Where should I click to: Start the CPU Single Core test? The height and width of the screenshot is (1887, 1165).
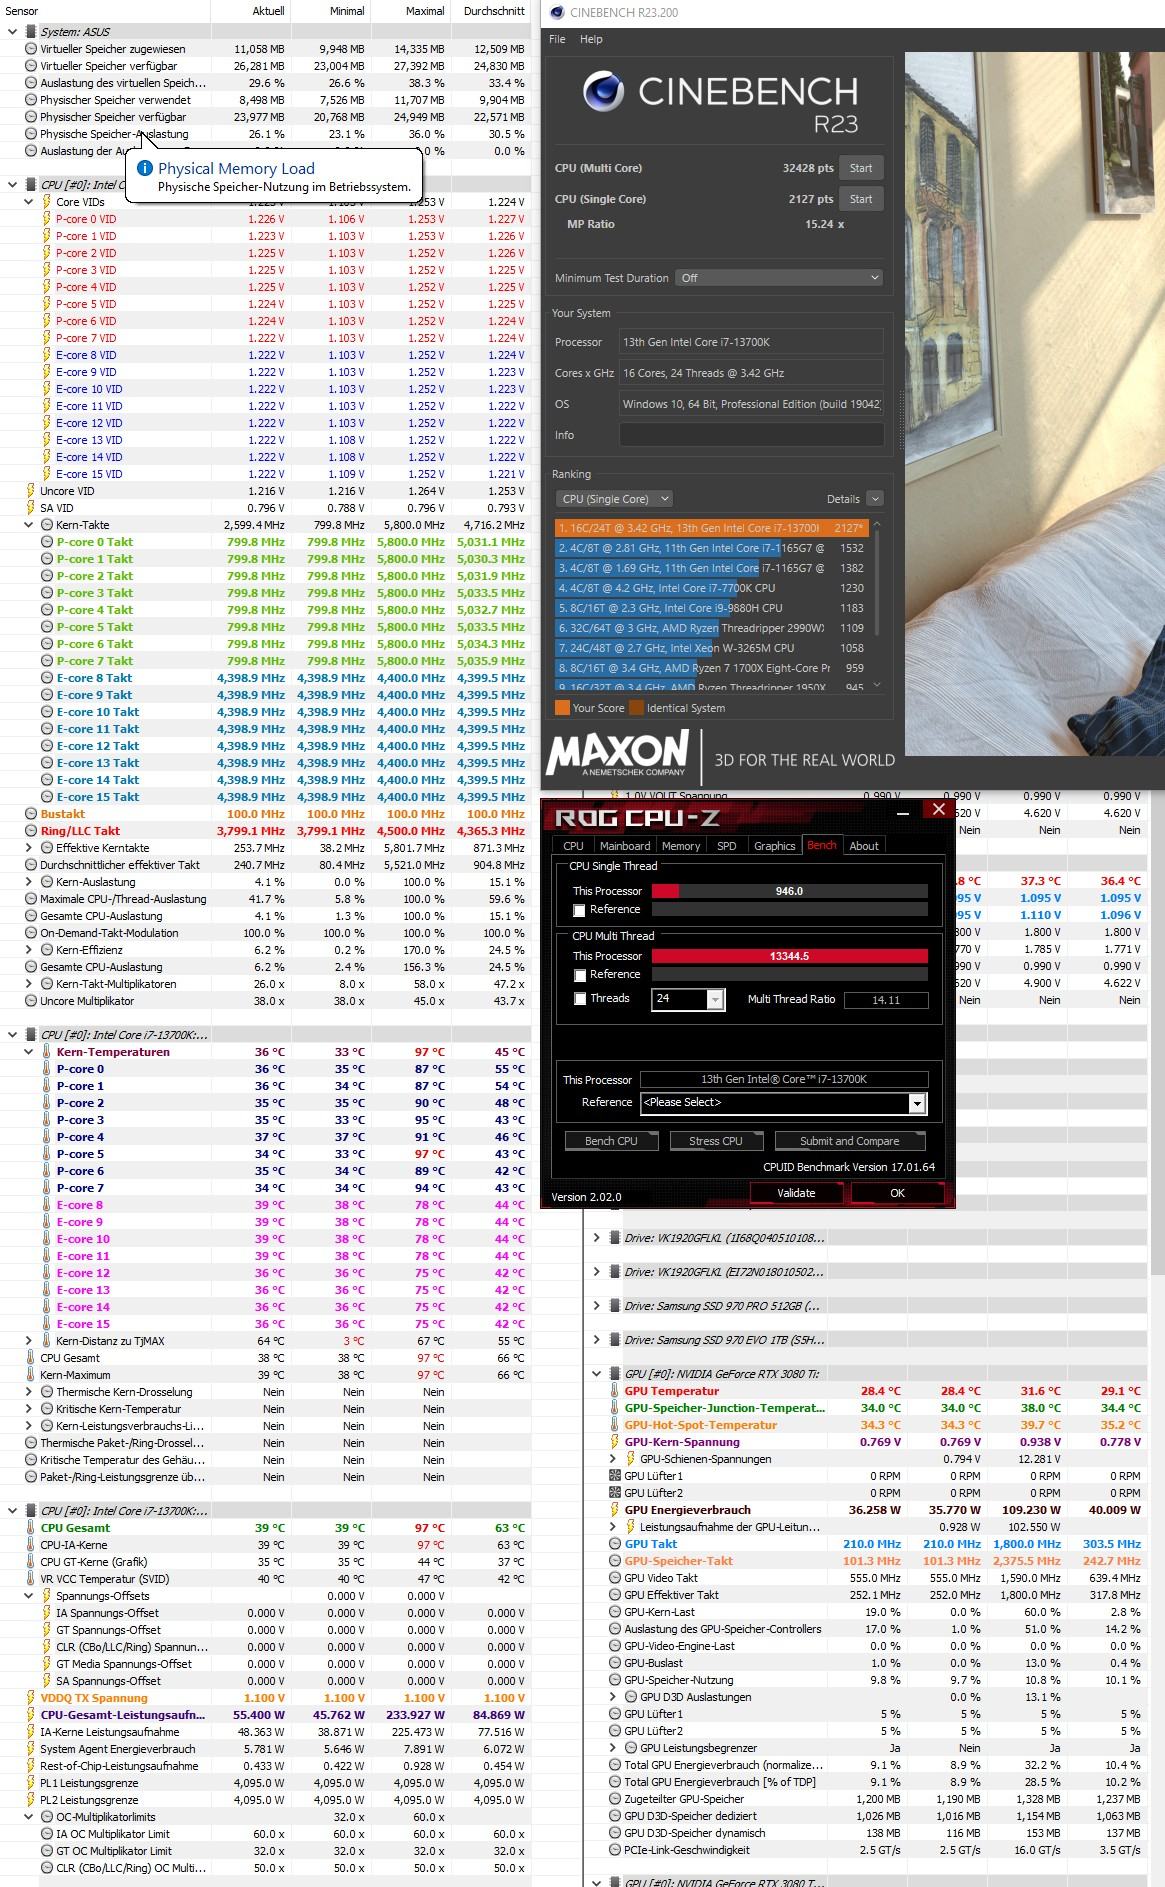(861, 199)
